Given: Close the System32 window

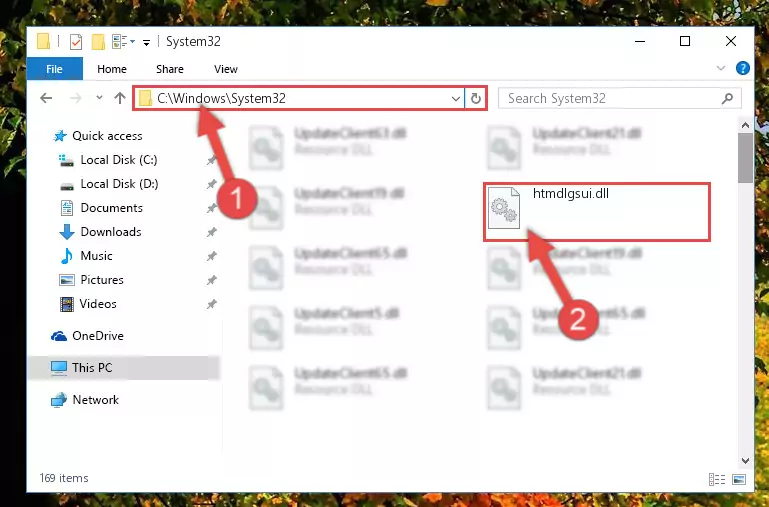Looking at the screenshot, I should tap(731, 42).
